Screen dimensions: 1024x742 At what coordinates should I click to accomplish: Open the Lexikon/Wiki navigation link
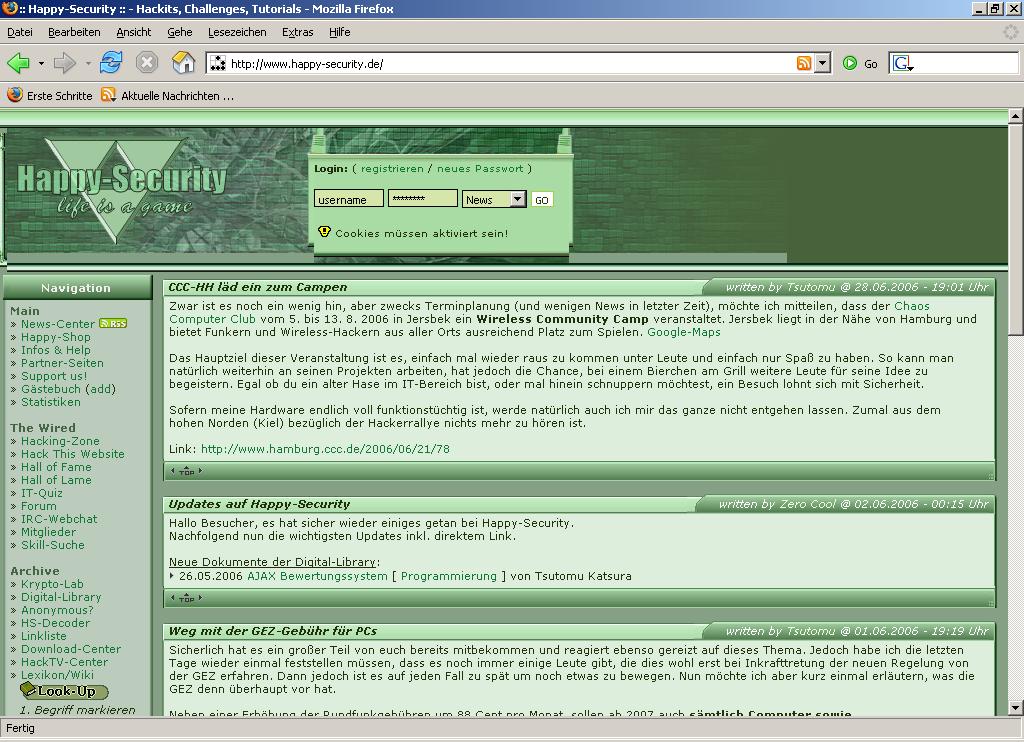(x=57, y=675)
